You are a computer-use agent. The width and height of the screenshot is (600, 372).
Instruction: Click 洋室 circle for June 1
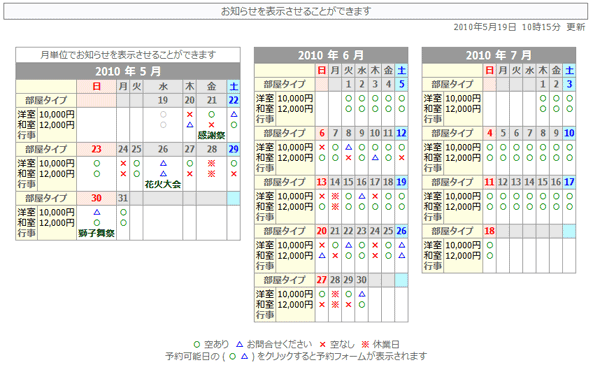[x=348, y=98]
